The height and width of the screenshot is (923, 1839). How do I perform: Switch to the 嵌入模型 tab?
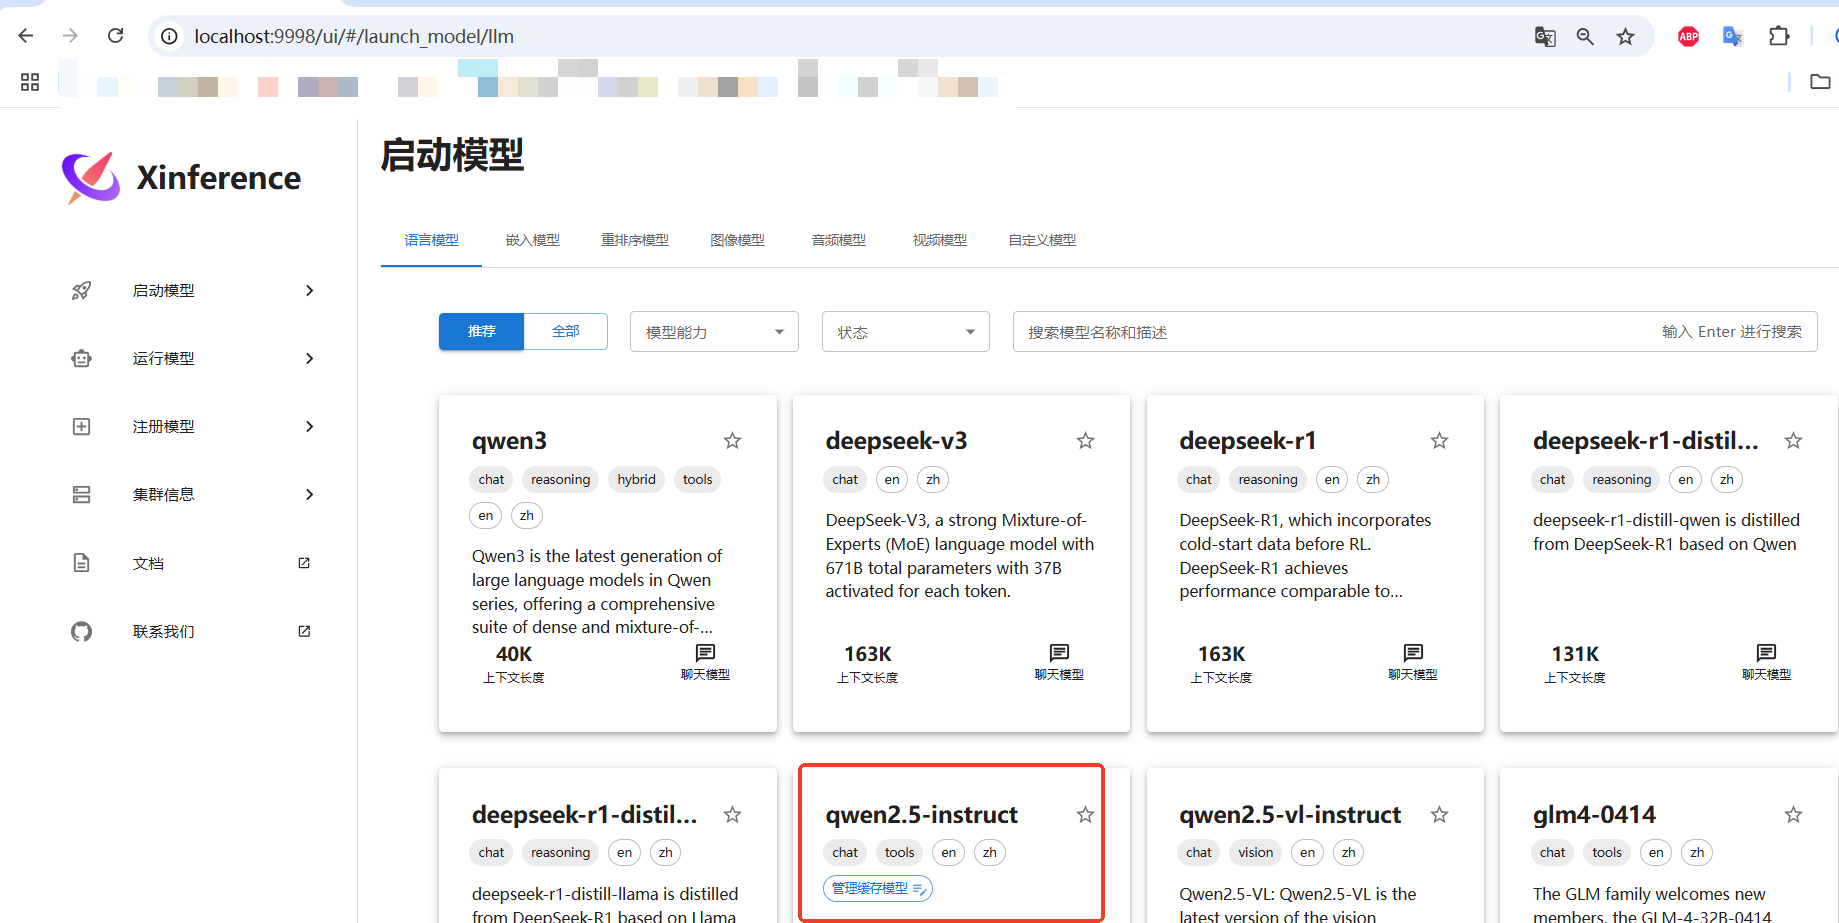(x=533, y=240)
